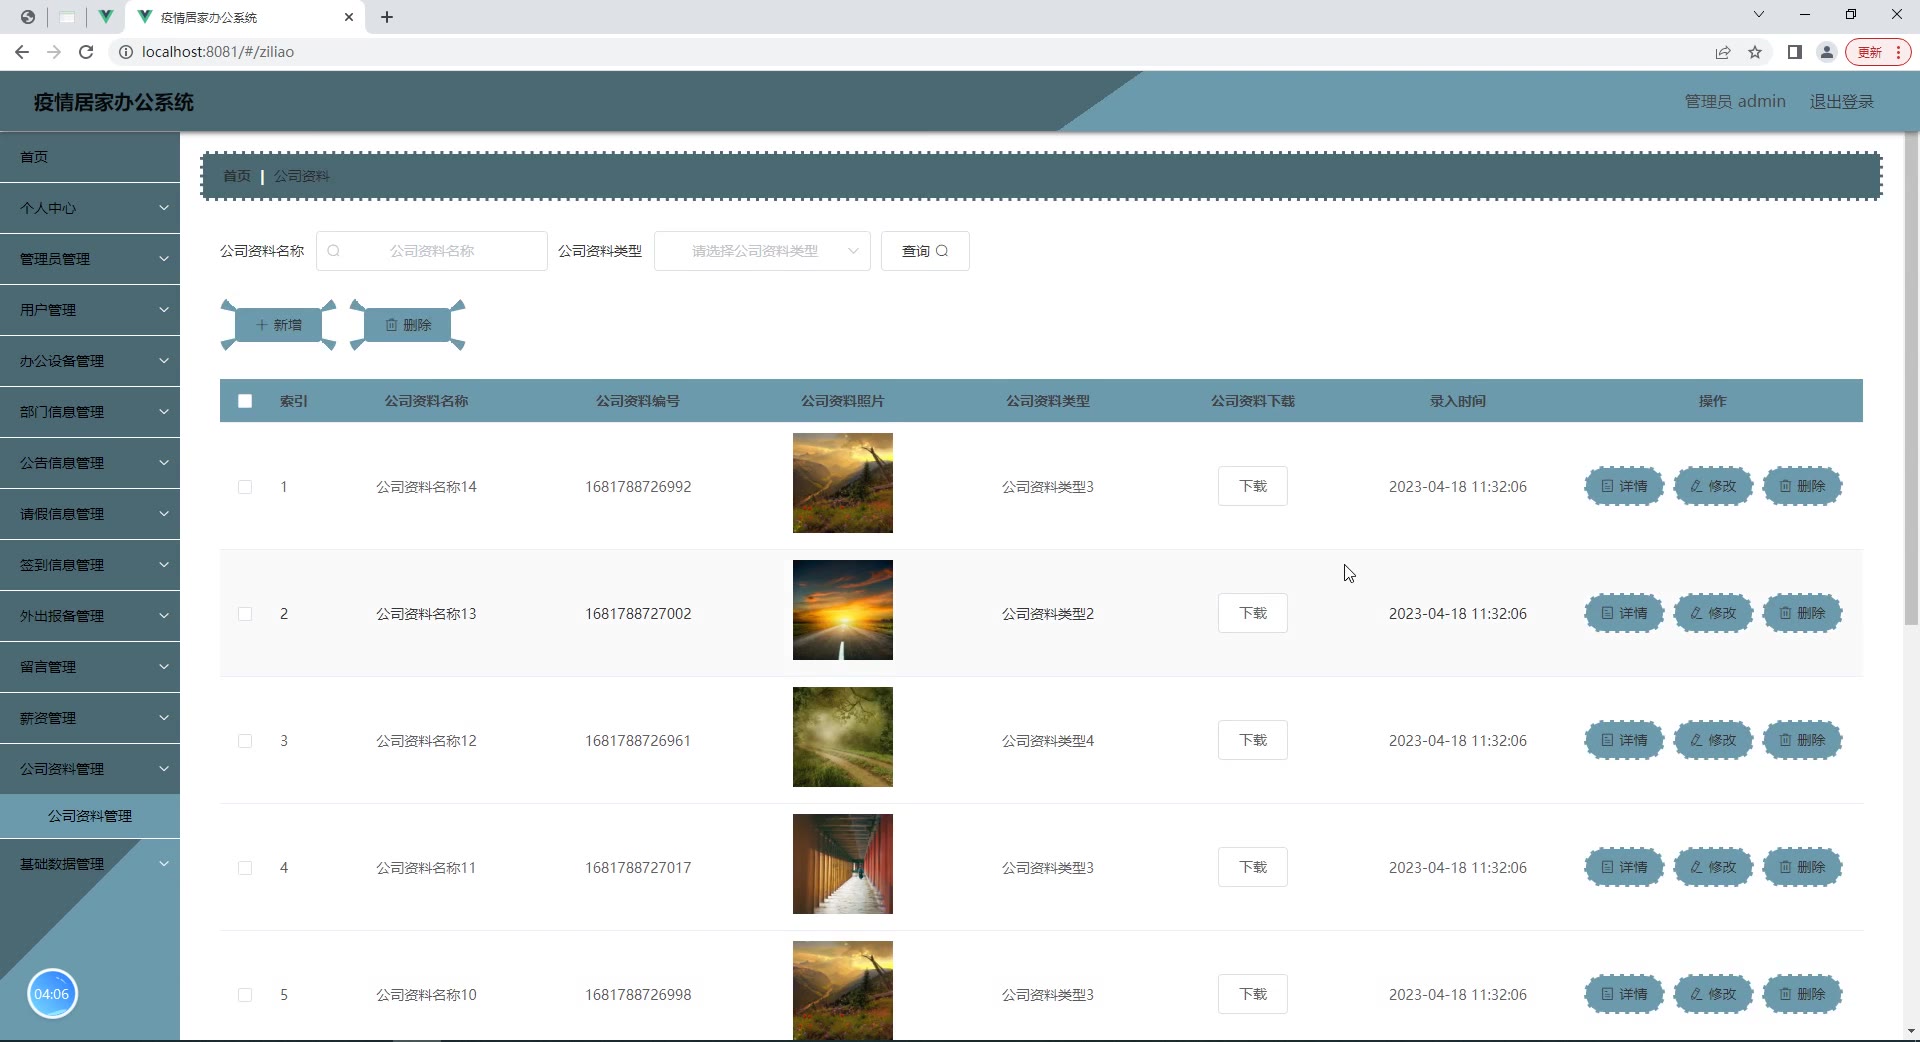Open the browser profile avatar icon
Screen dimensions: 1920x1042
click(1827, 52)
